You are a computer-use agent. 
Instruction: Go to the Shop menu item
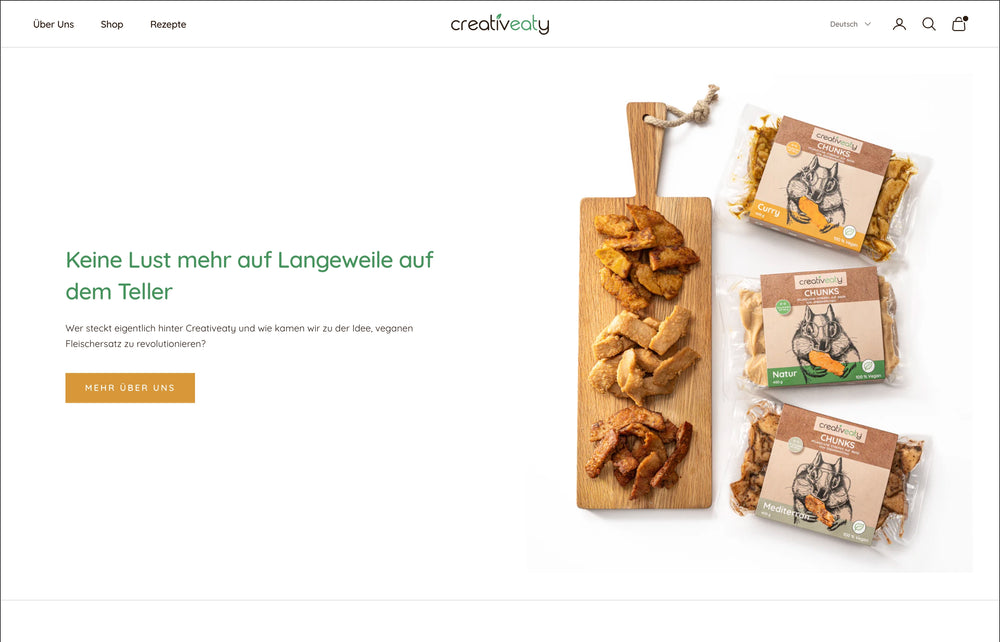click(112, 24)
